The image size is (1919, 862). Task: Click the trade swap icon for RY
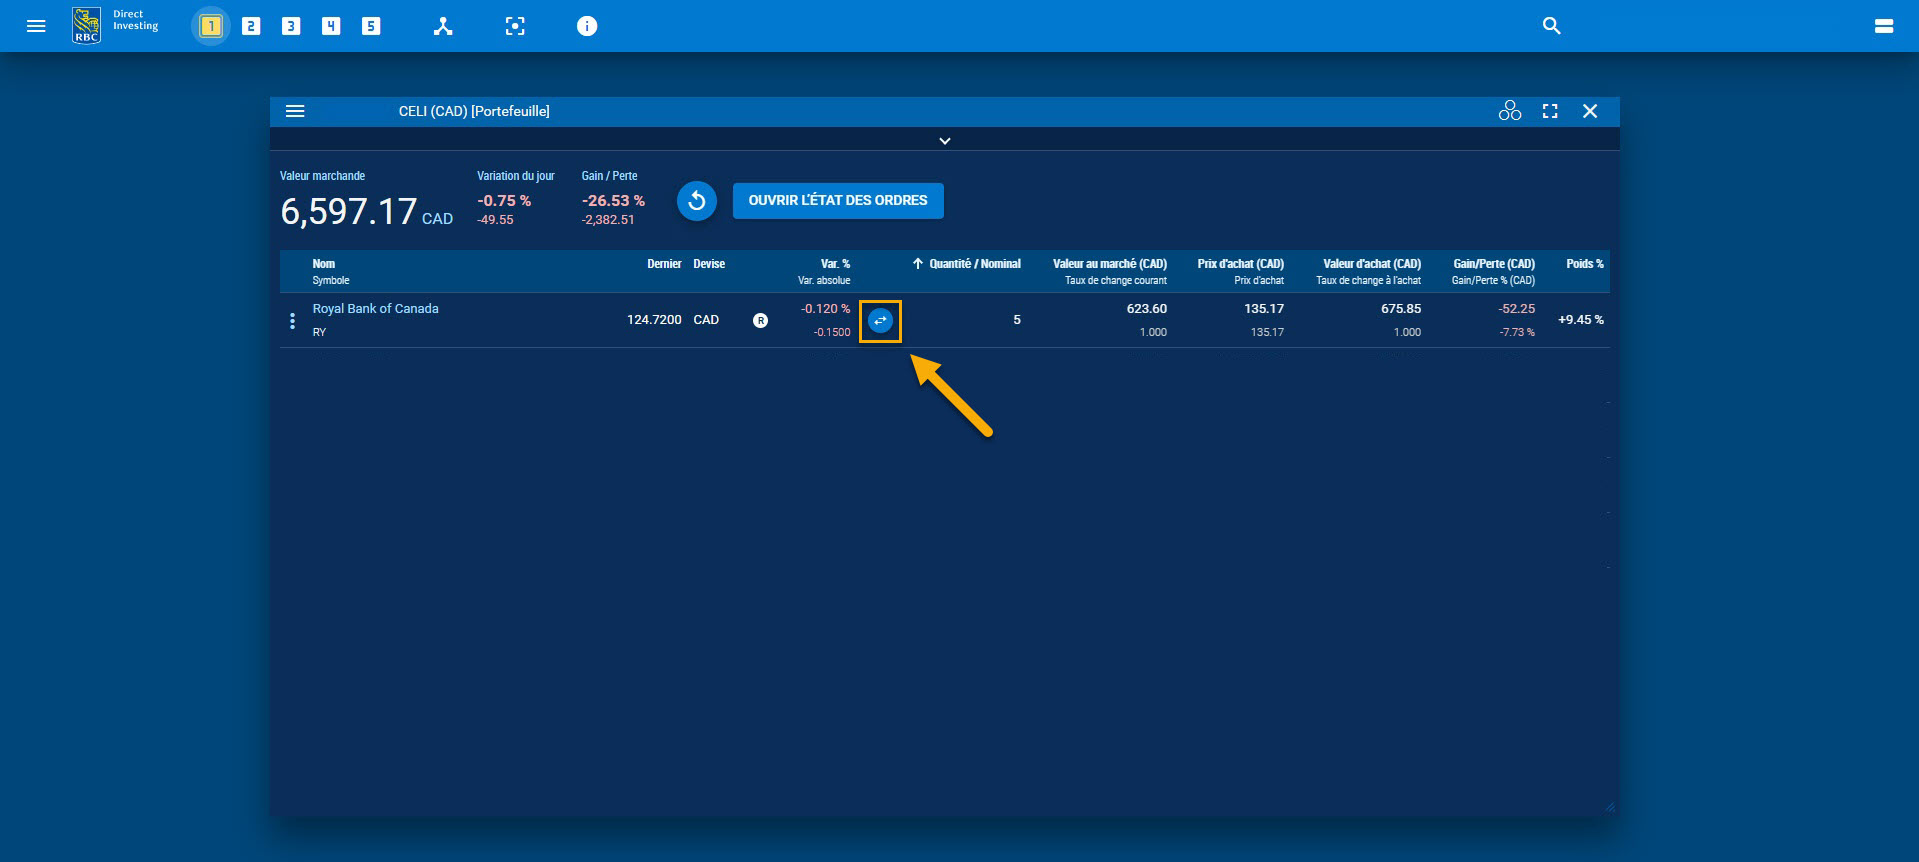[880, 321]
